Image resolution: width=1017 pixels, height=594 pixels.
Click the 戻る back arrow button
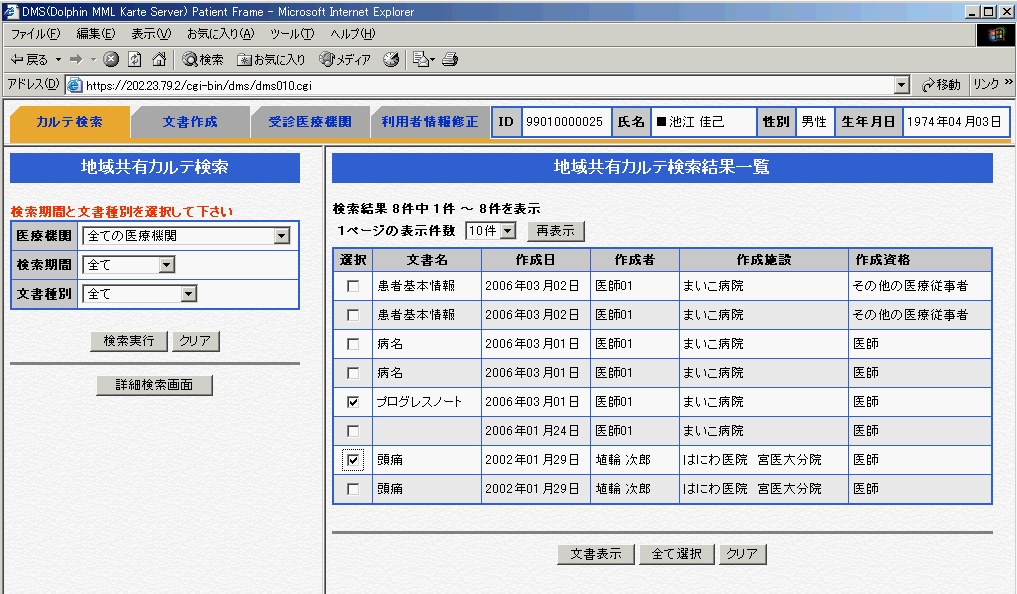click(30, 59)
